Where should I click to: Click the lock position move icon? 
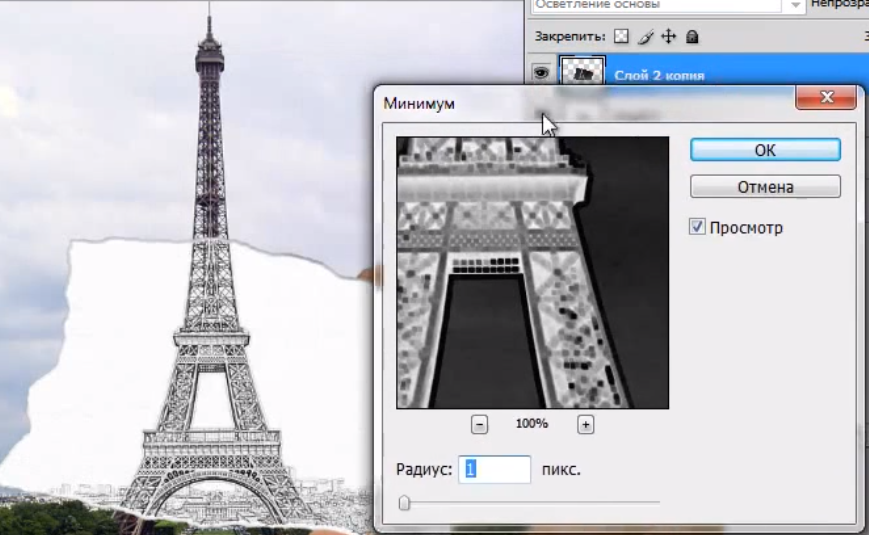click(x=669, y=37)
